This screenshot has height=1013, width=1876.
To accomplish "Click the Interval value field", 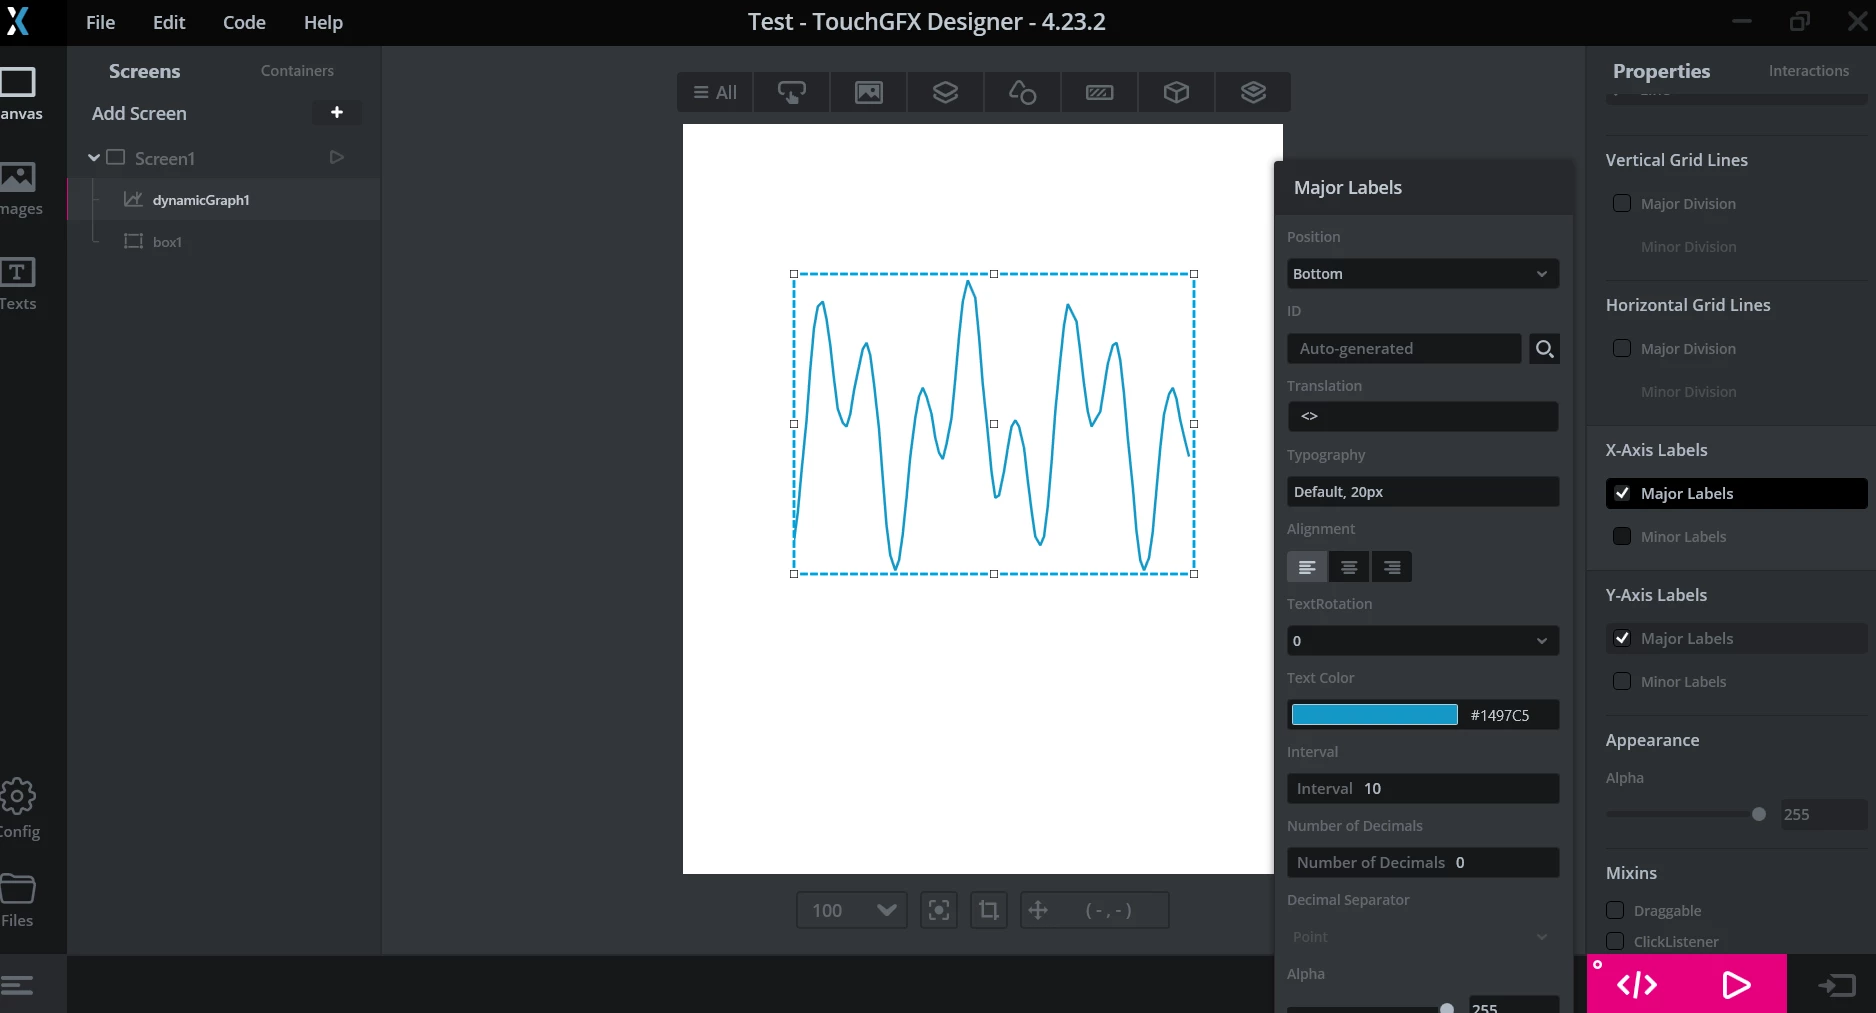I will (x=1422, y=789).
